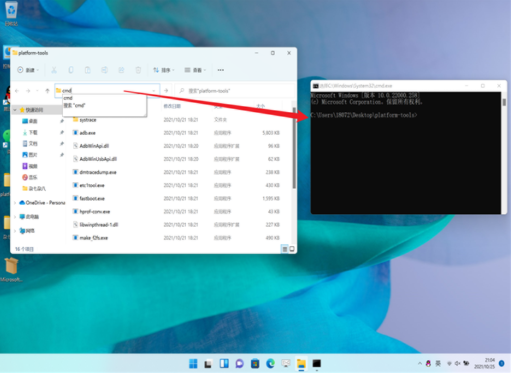This screenshot has width=511, height=374.
Task: Launch Microsoft Edge from the taskbar
Action: click(x=270, y=363)
